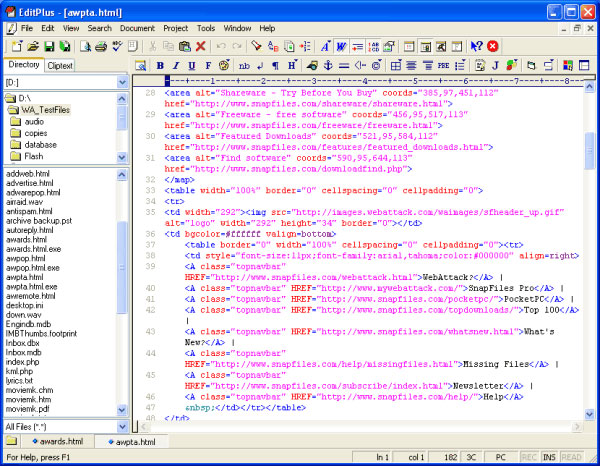Select the database folder

pos(41,145)
